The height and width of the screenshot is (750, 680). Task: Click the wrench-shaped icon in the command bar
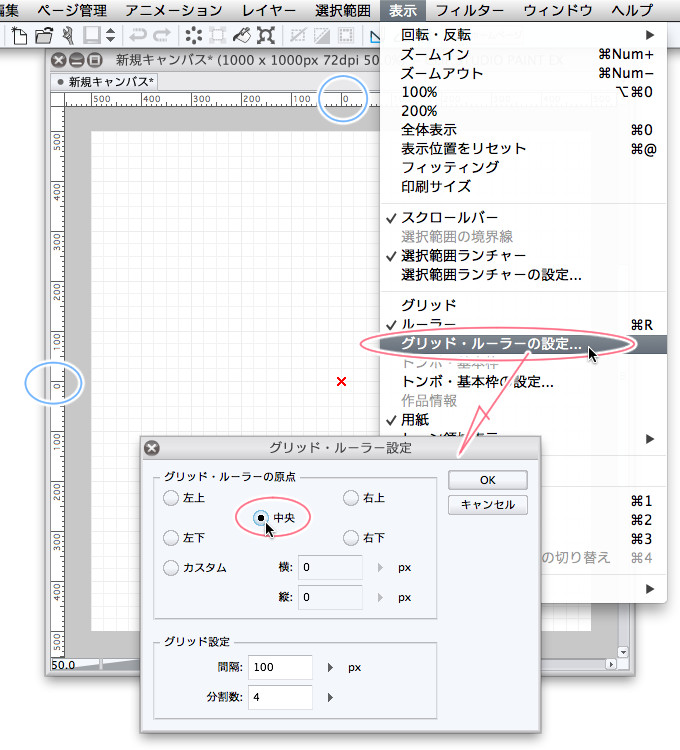[x=68, y=35]
